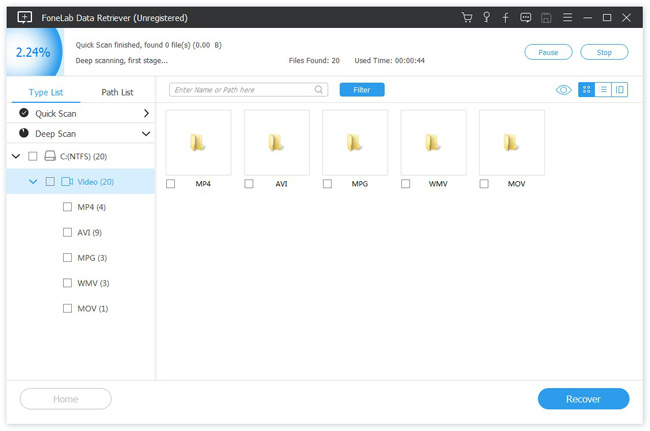The image size is (650, 431).
Task: Select MPG (3) in the tree
Action: (x=92, y=257)
